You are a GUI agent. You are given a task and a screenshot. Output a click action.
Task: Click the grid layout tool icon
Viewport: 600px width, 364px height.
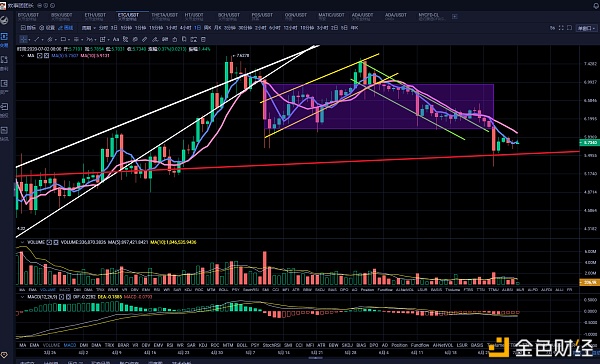click(103, 39)
